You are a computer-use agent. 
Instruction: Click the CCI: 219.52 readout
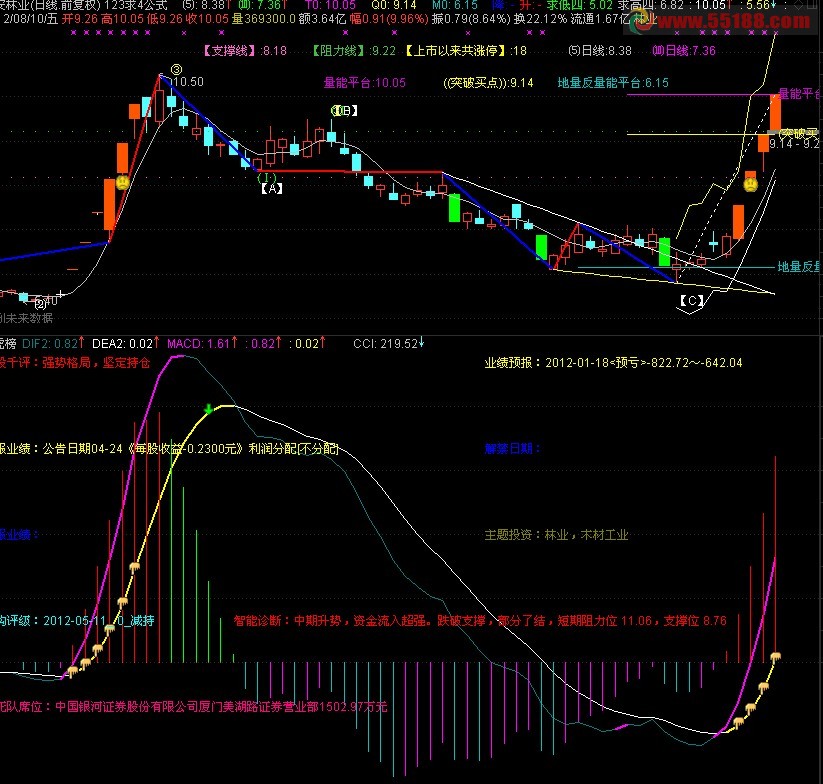coord(389,344)
